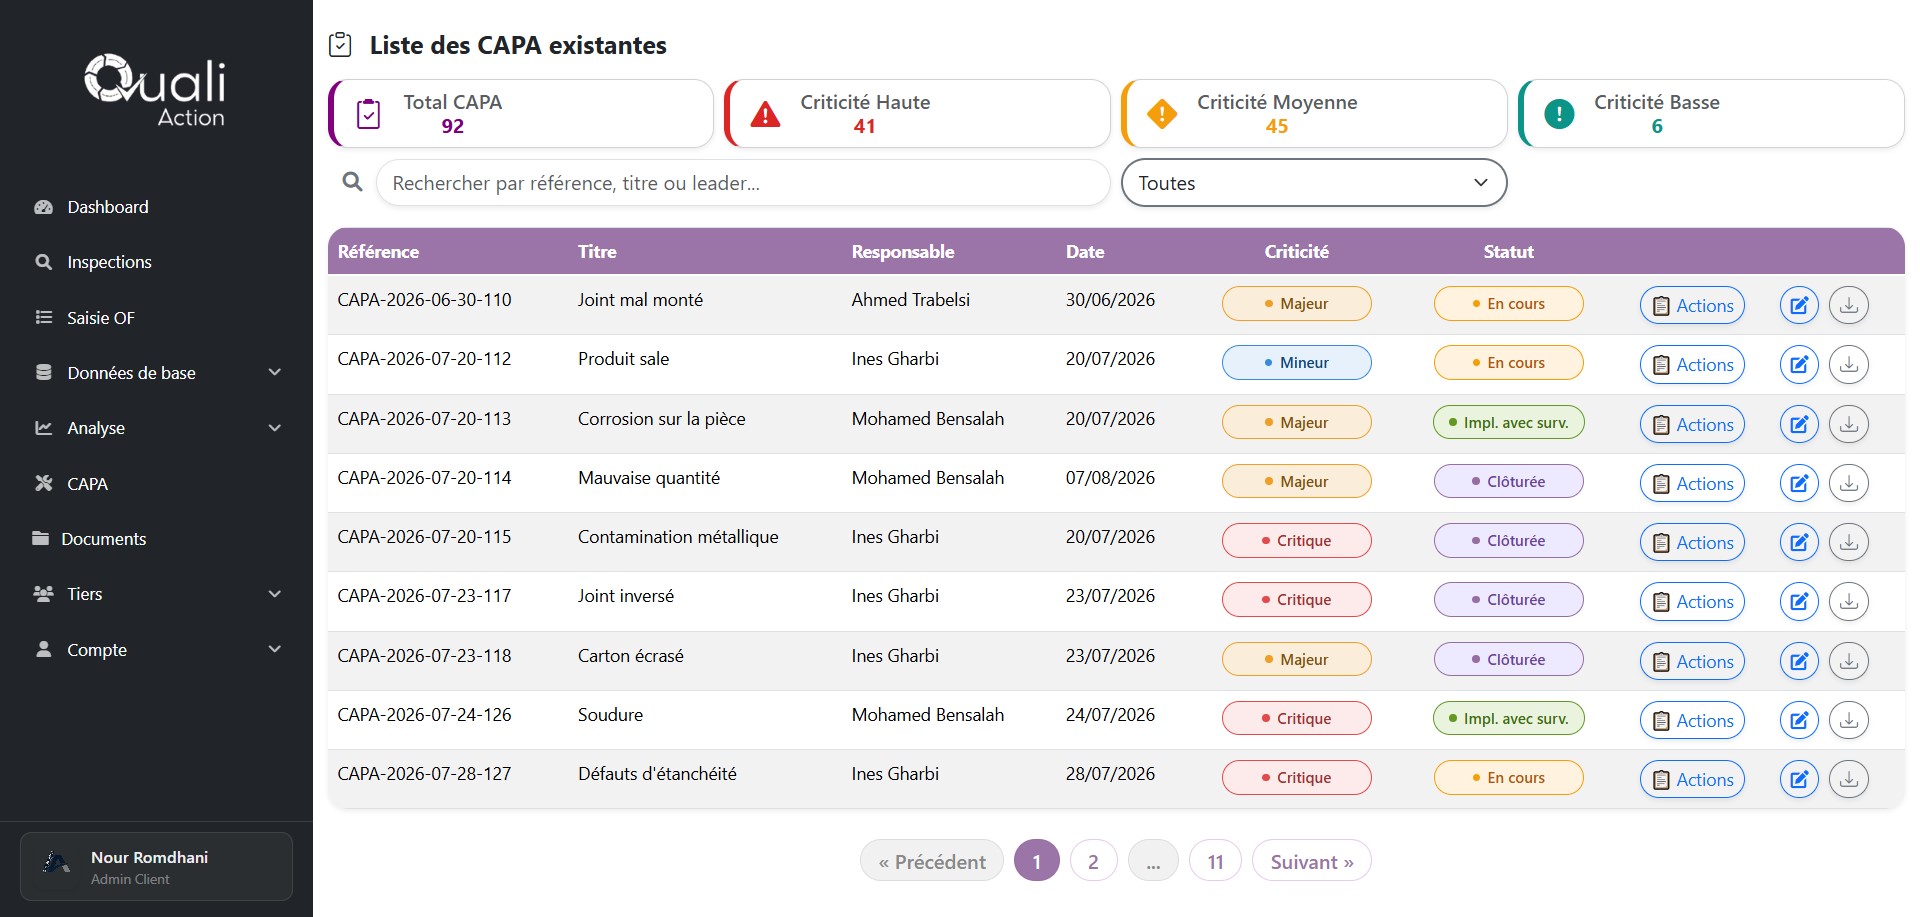The height and width of the screenshot is (917, 1920).
Task: Click the Critique badge for Contamination métallique
Action: 1296,541
